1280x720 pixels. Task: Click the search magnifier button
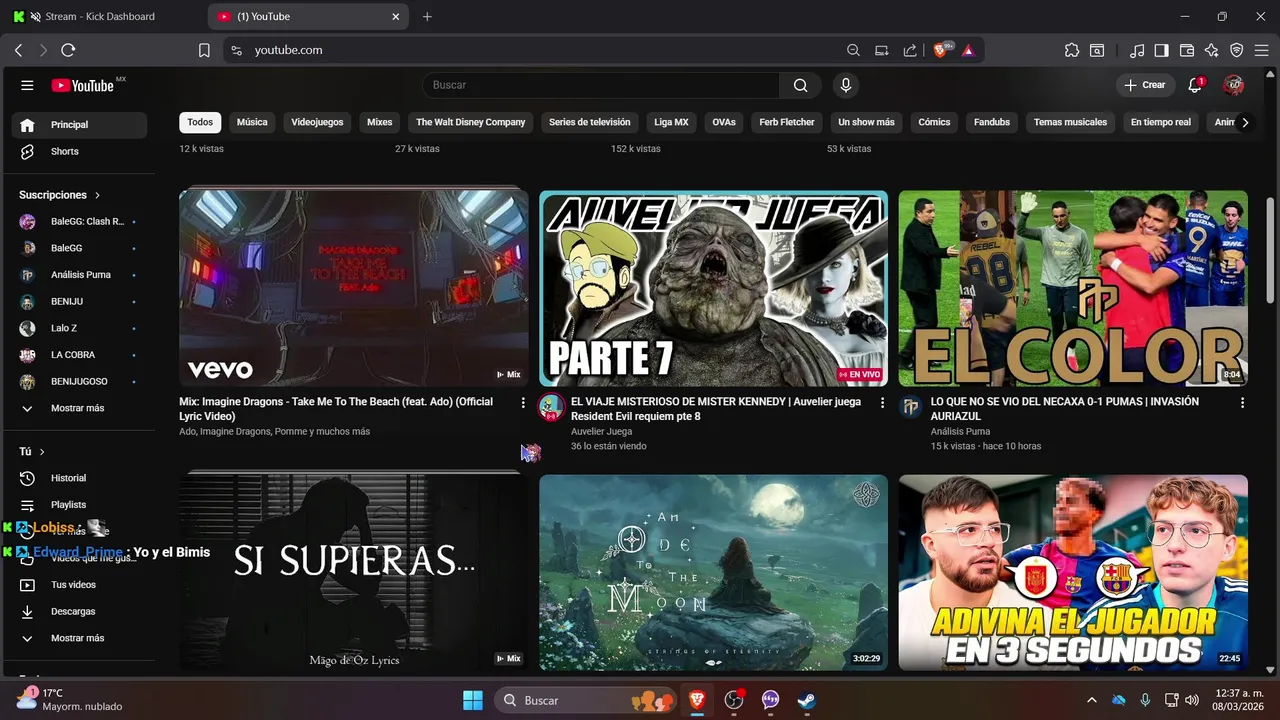pos(800,85)
